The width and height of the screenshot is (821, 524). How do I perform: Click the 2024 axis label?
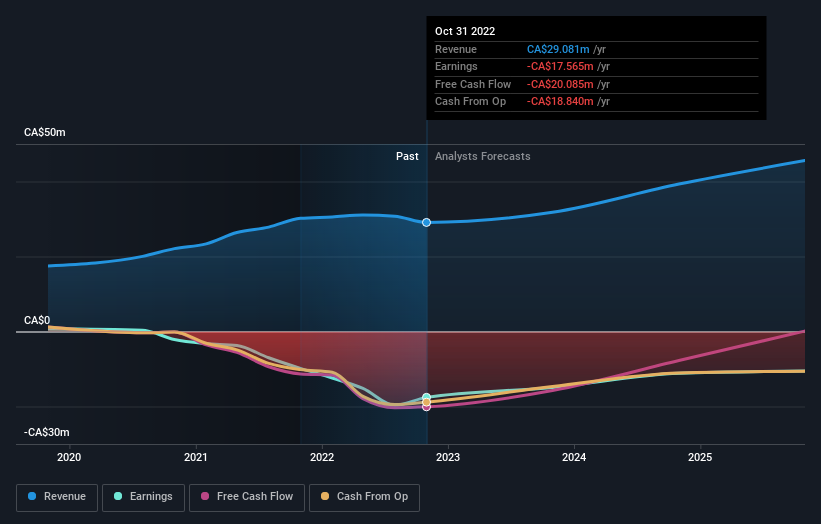[x=574, y=458]
